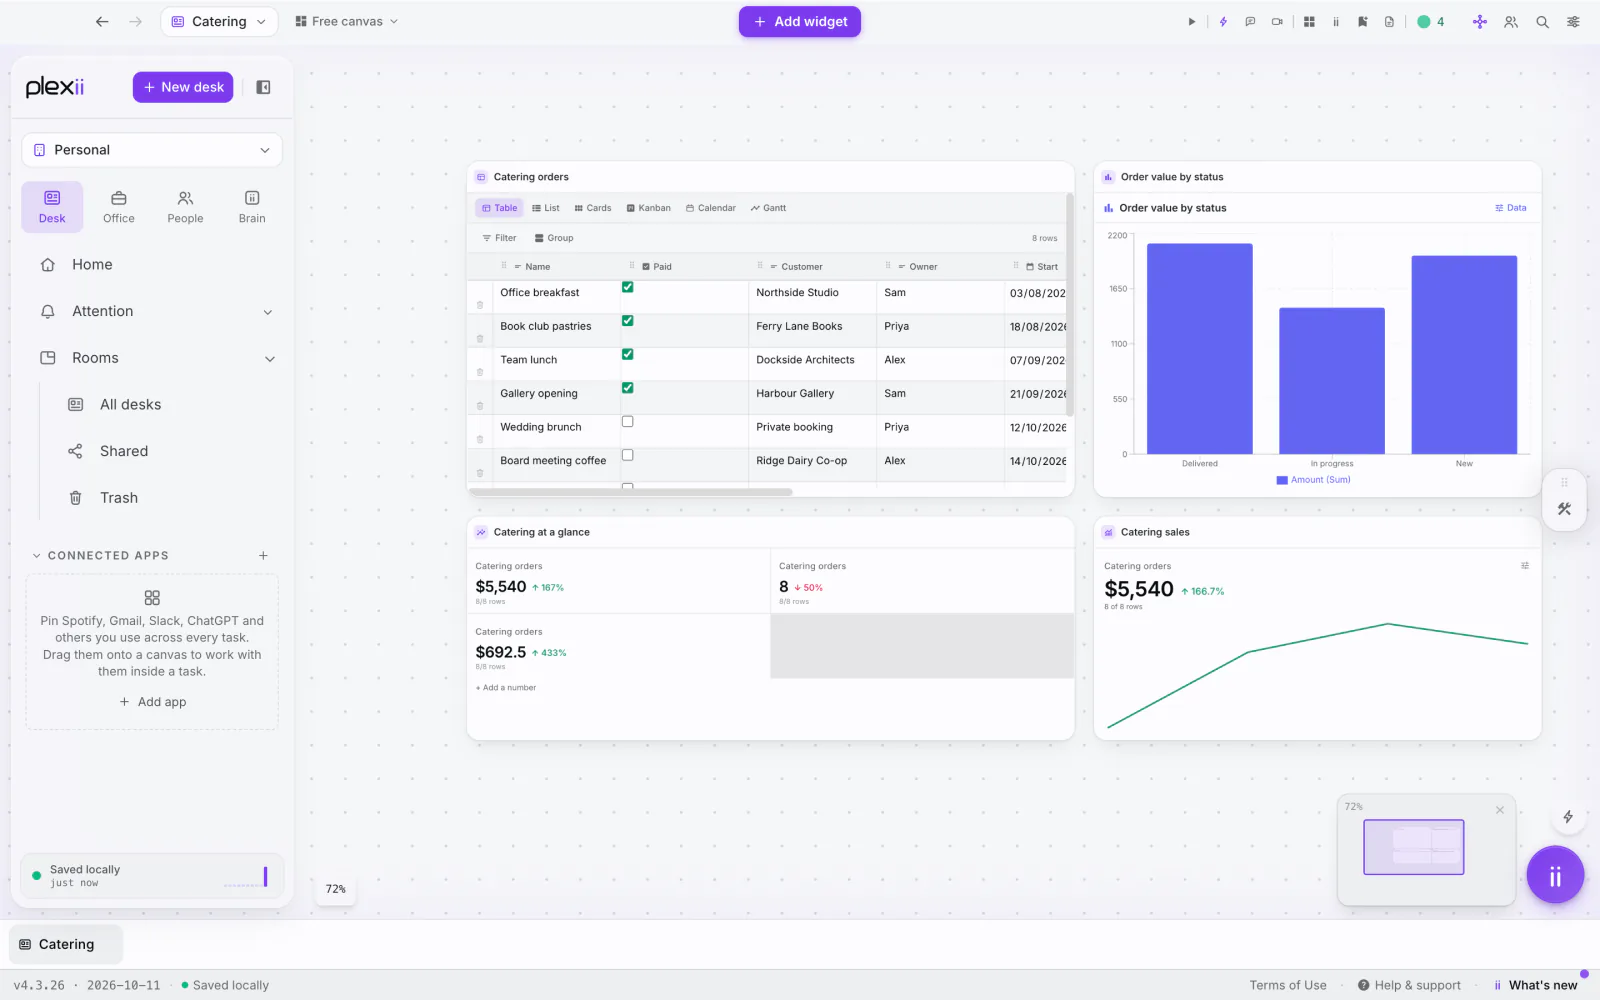
Task: Click the play presentation icon in the top toolbar
Action: tap(1191, 22)
